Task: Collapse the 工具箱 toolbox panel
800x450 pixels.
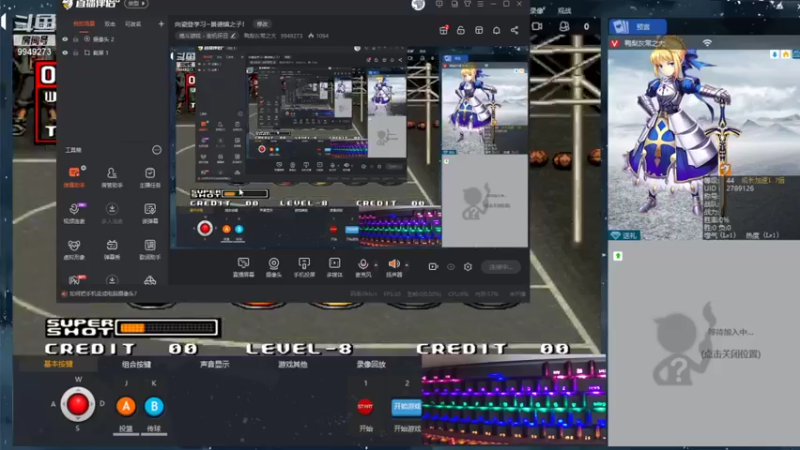Action: (157, 149)
